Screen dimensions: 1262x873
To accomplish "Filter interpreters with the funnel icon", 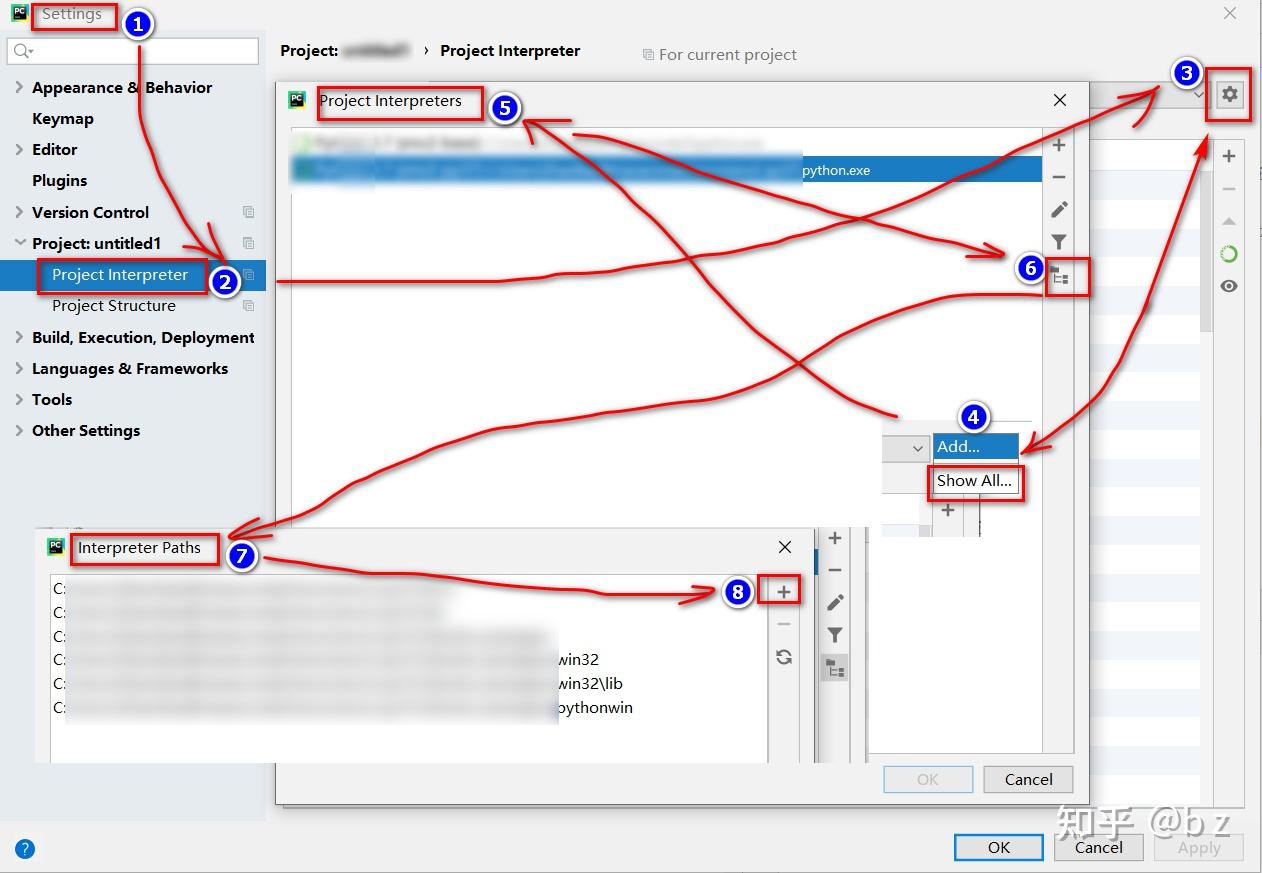I will pyautogui.click(x=1058, y=241).
